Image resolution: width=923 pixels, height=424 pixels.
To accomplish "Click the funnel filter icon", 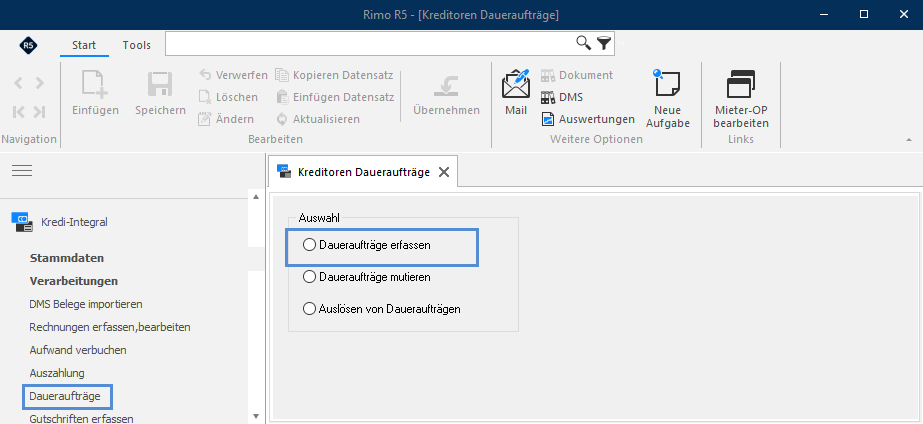I will (x=604, y=42).
